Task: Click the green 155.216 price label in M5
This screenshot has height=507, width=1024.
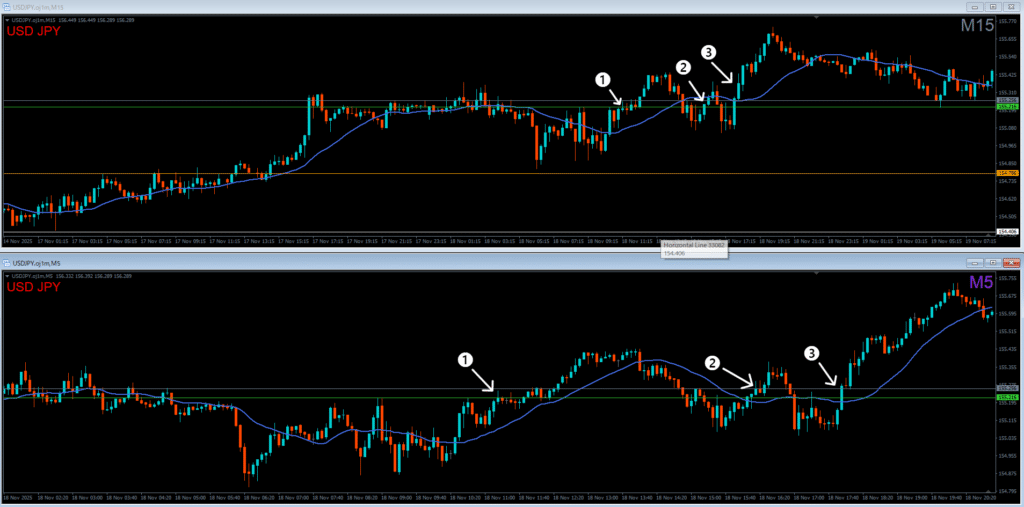Action: point(1008,397)
